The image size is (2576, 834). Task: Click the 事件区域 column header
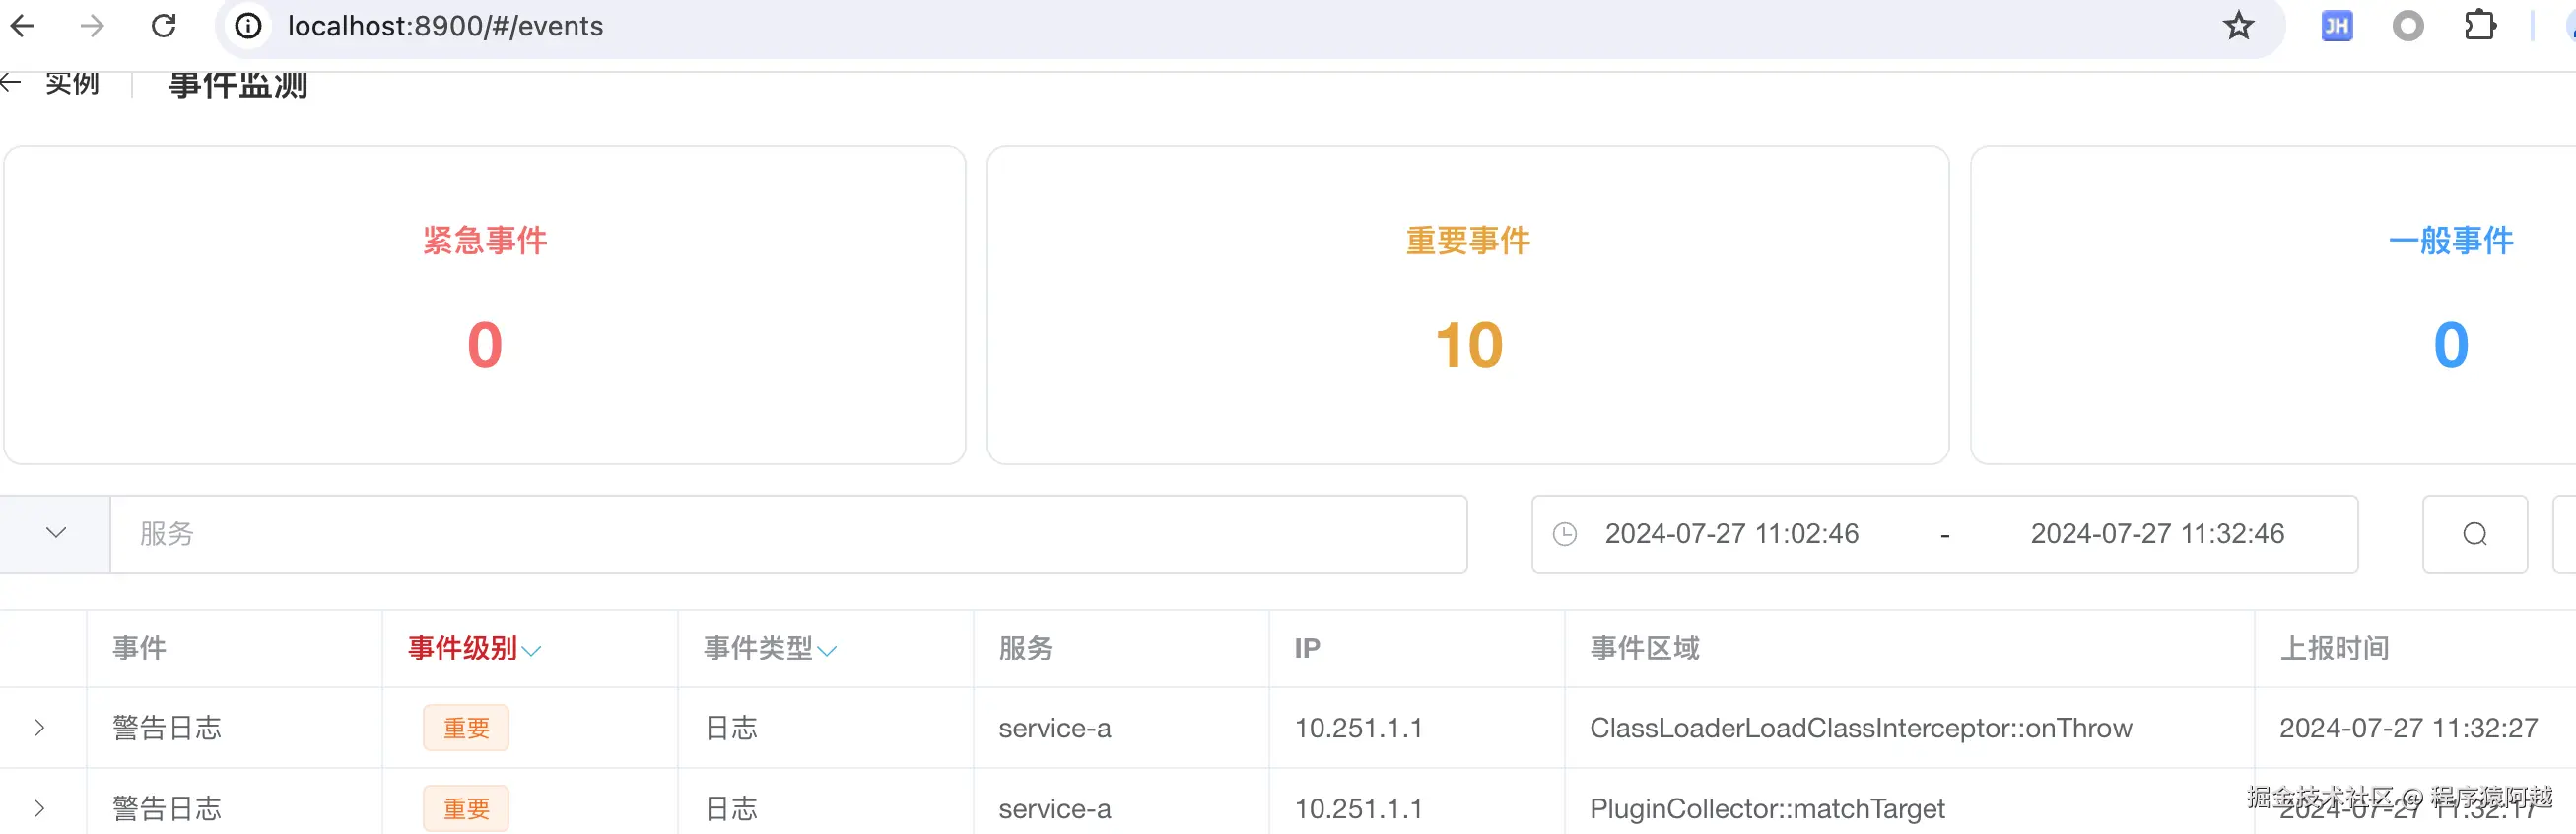(1645, 648)
